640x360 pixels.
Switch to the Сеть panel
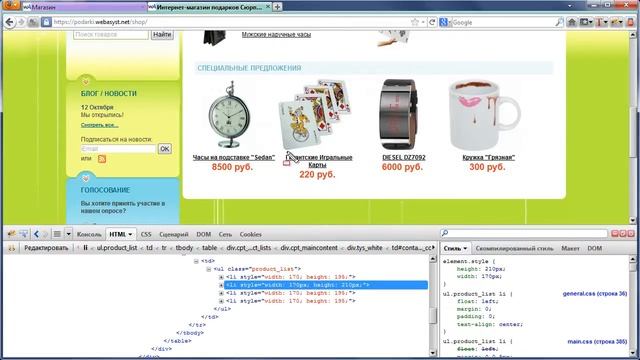(225, 234)
